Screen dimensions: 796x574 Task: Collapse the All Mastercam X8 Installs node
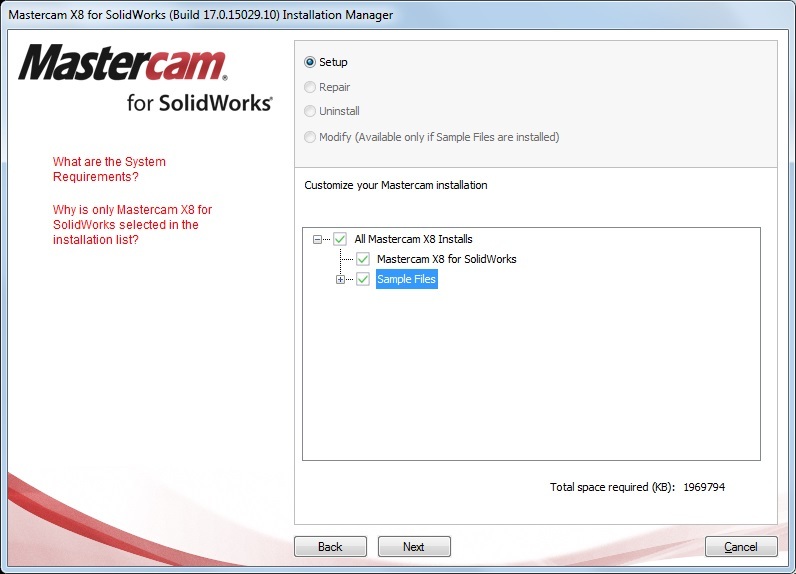click(x=317, y=239)
